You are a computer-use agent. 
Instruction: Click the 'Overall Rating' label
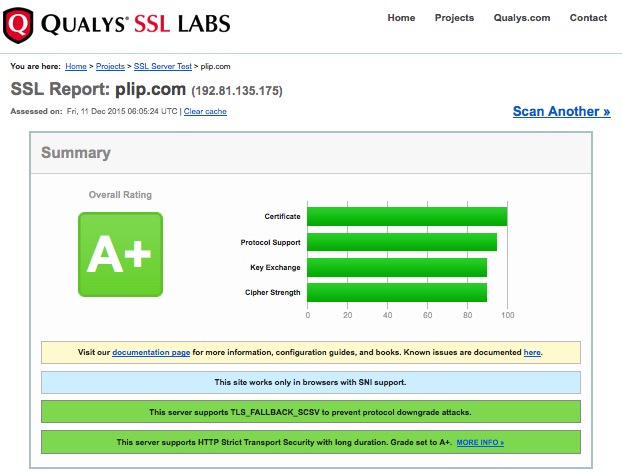[x=120, y=195]
